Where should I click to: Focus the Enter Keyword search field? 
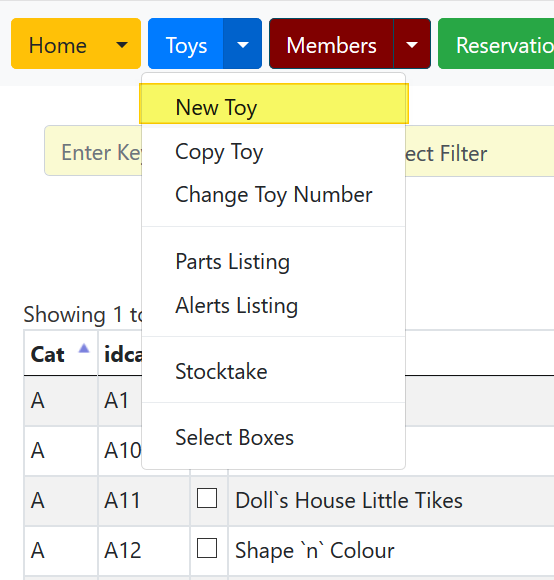(93, 151)
